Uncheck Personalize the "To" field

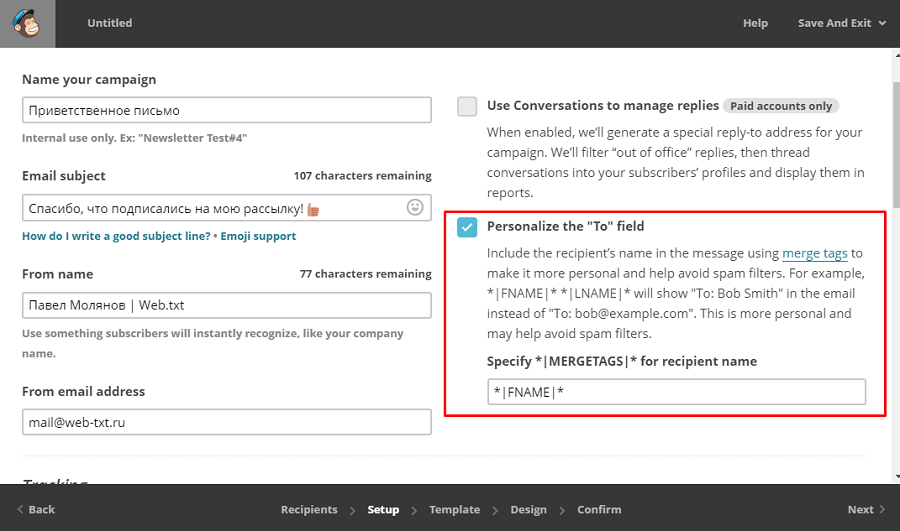[x=467, y=227]
